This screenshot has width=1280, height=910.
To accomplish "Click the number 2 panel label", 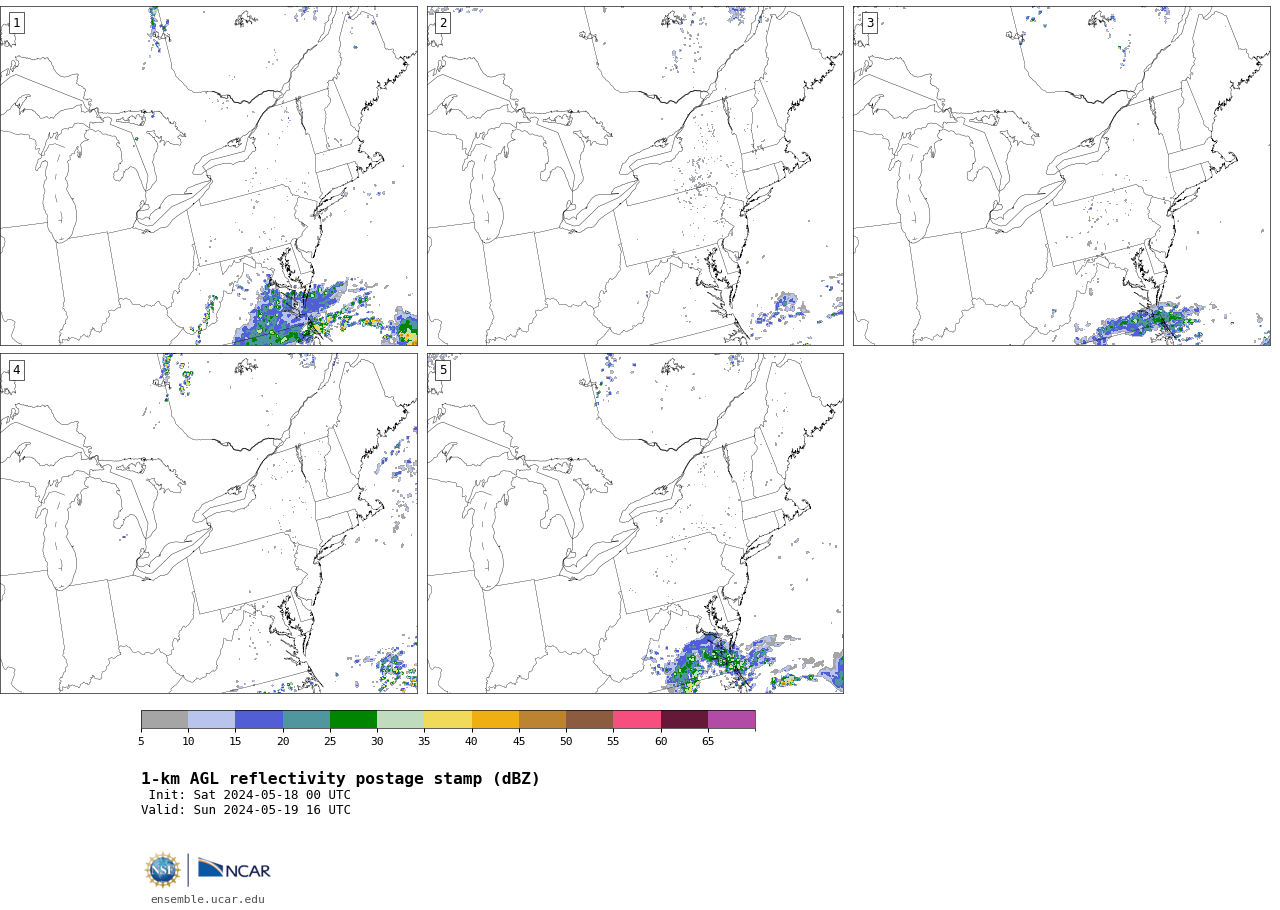I will coord(443,23).
